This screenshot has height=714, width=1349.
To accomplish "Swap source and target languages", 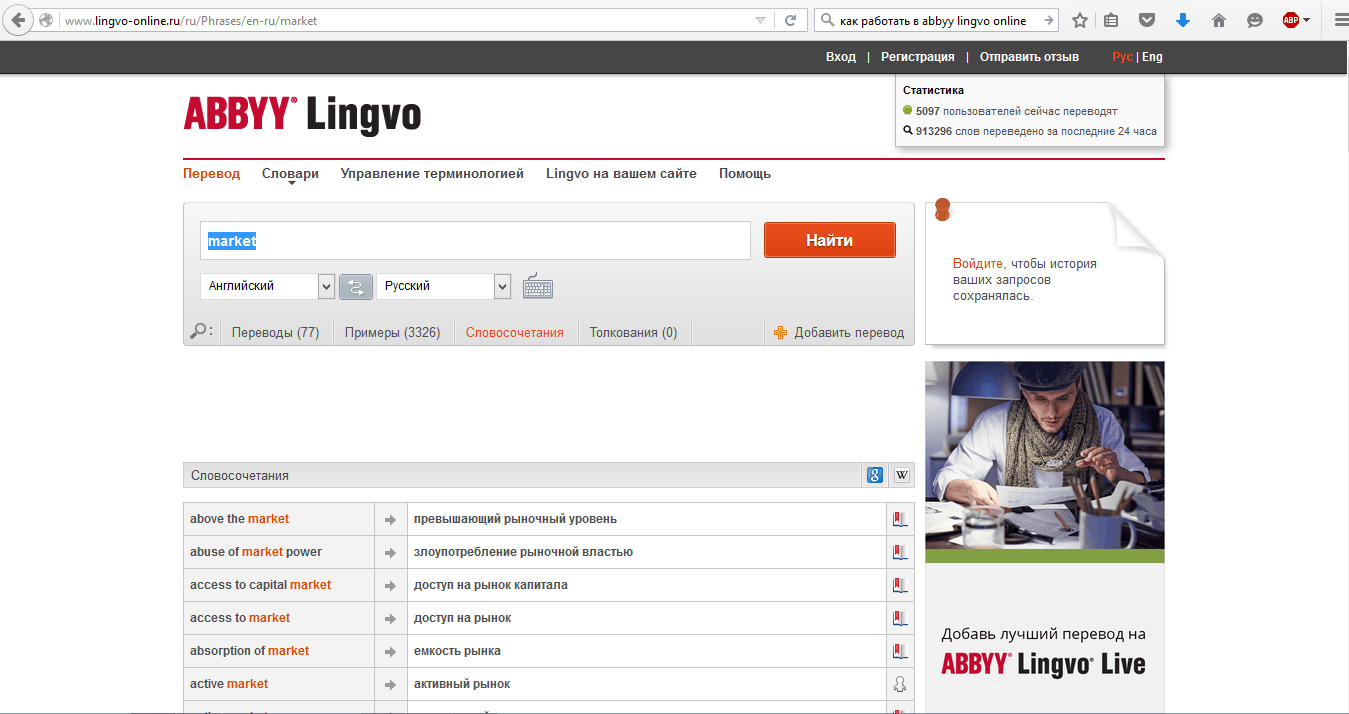I will pos(356,287).
